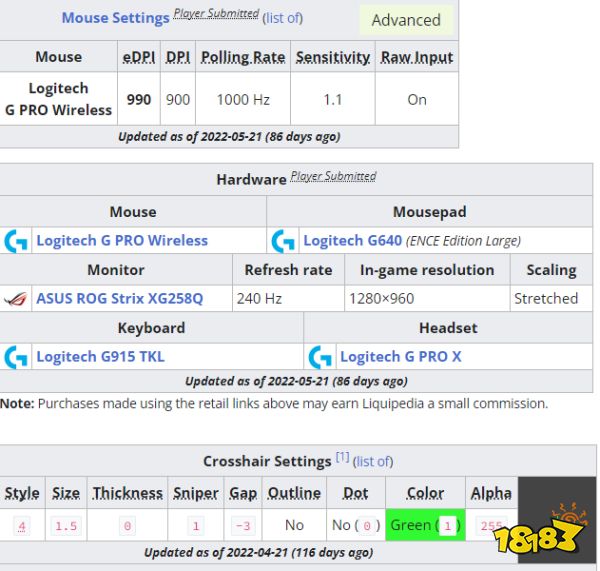
Task: Click Player Submitted label in Mouse Settings
Action: (x=216, y=13)
